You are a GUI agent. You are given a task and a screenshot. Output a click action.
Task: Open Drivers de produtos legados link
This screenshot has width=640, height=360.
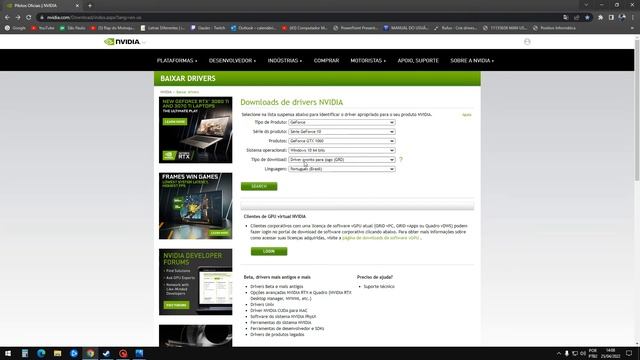click(x=277, y=334)
